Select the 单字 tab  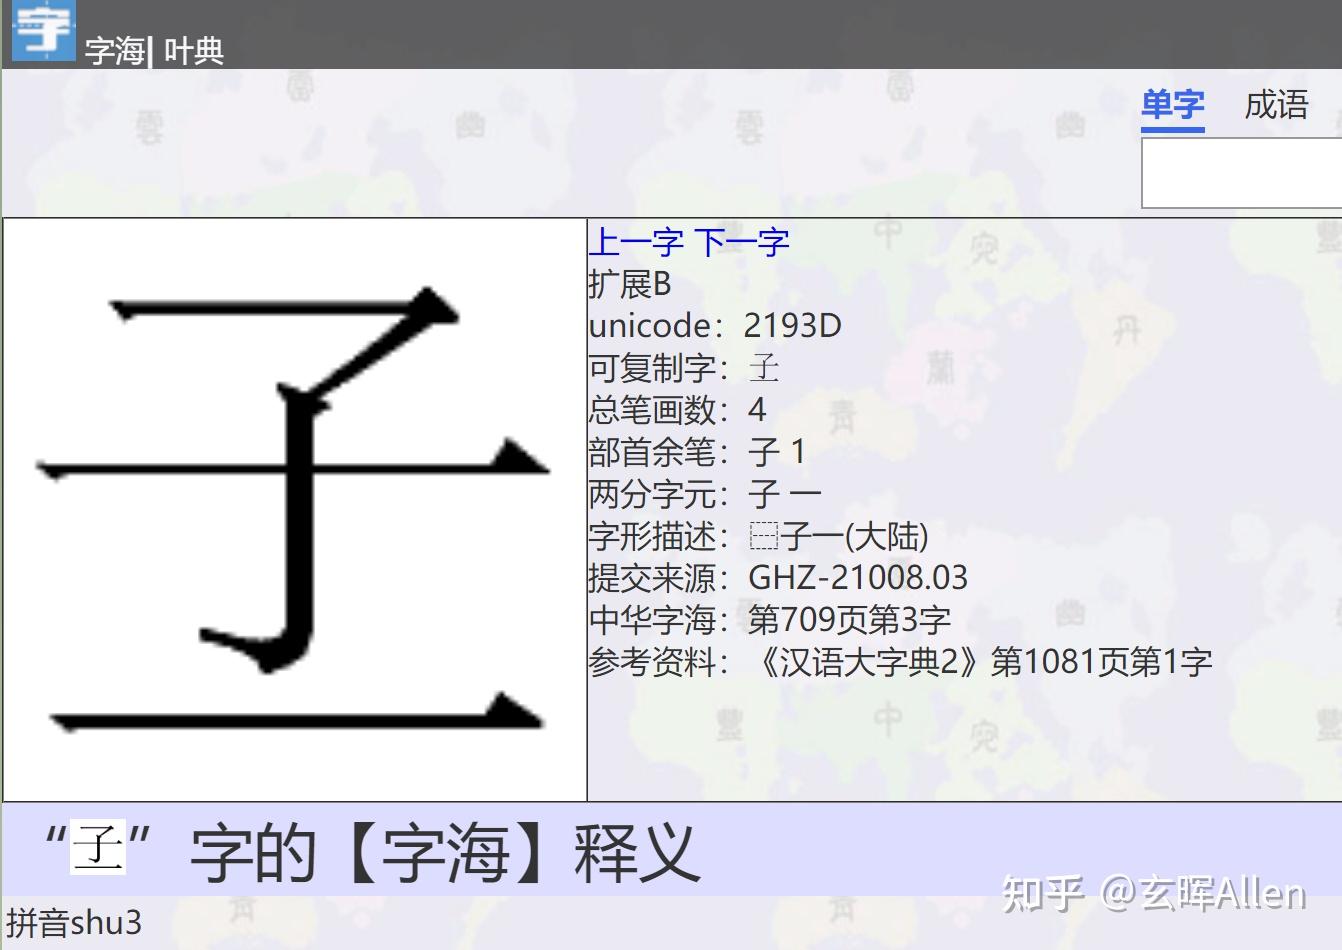click(x=1173, y=103)
